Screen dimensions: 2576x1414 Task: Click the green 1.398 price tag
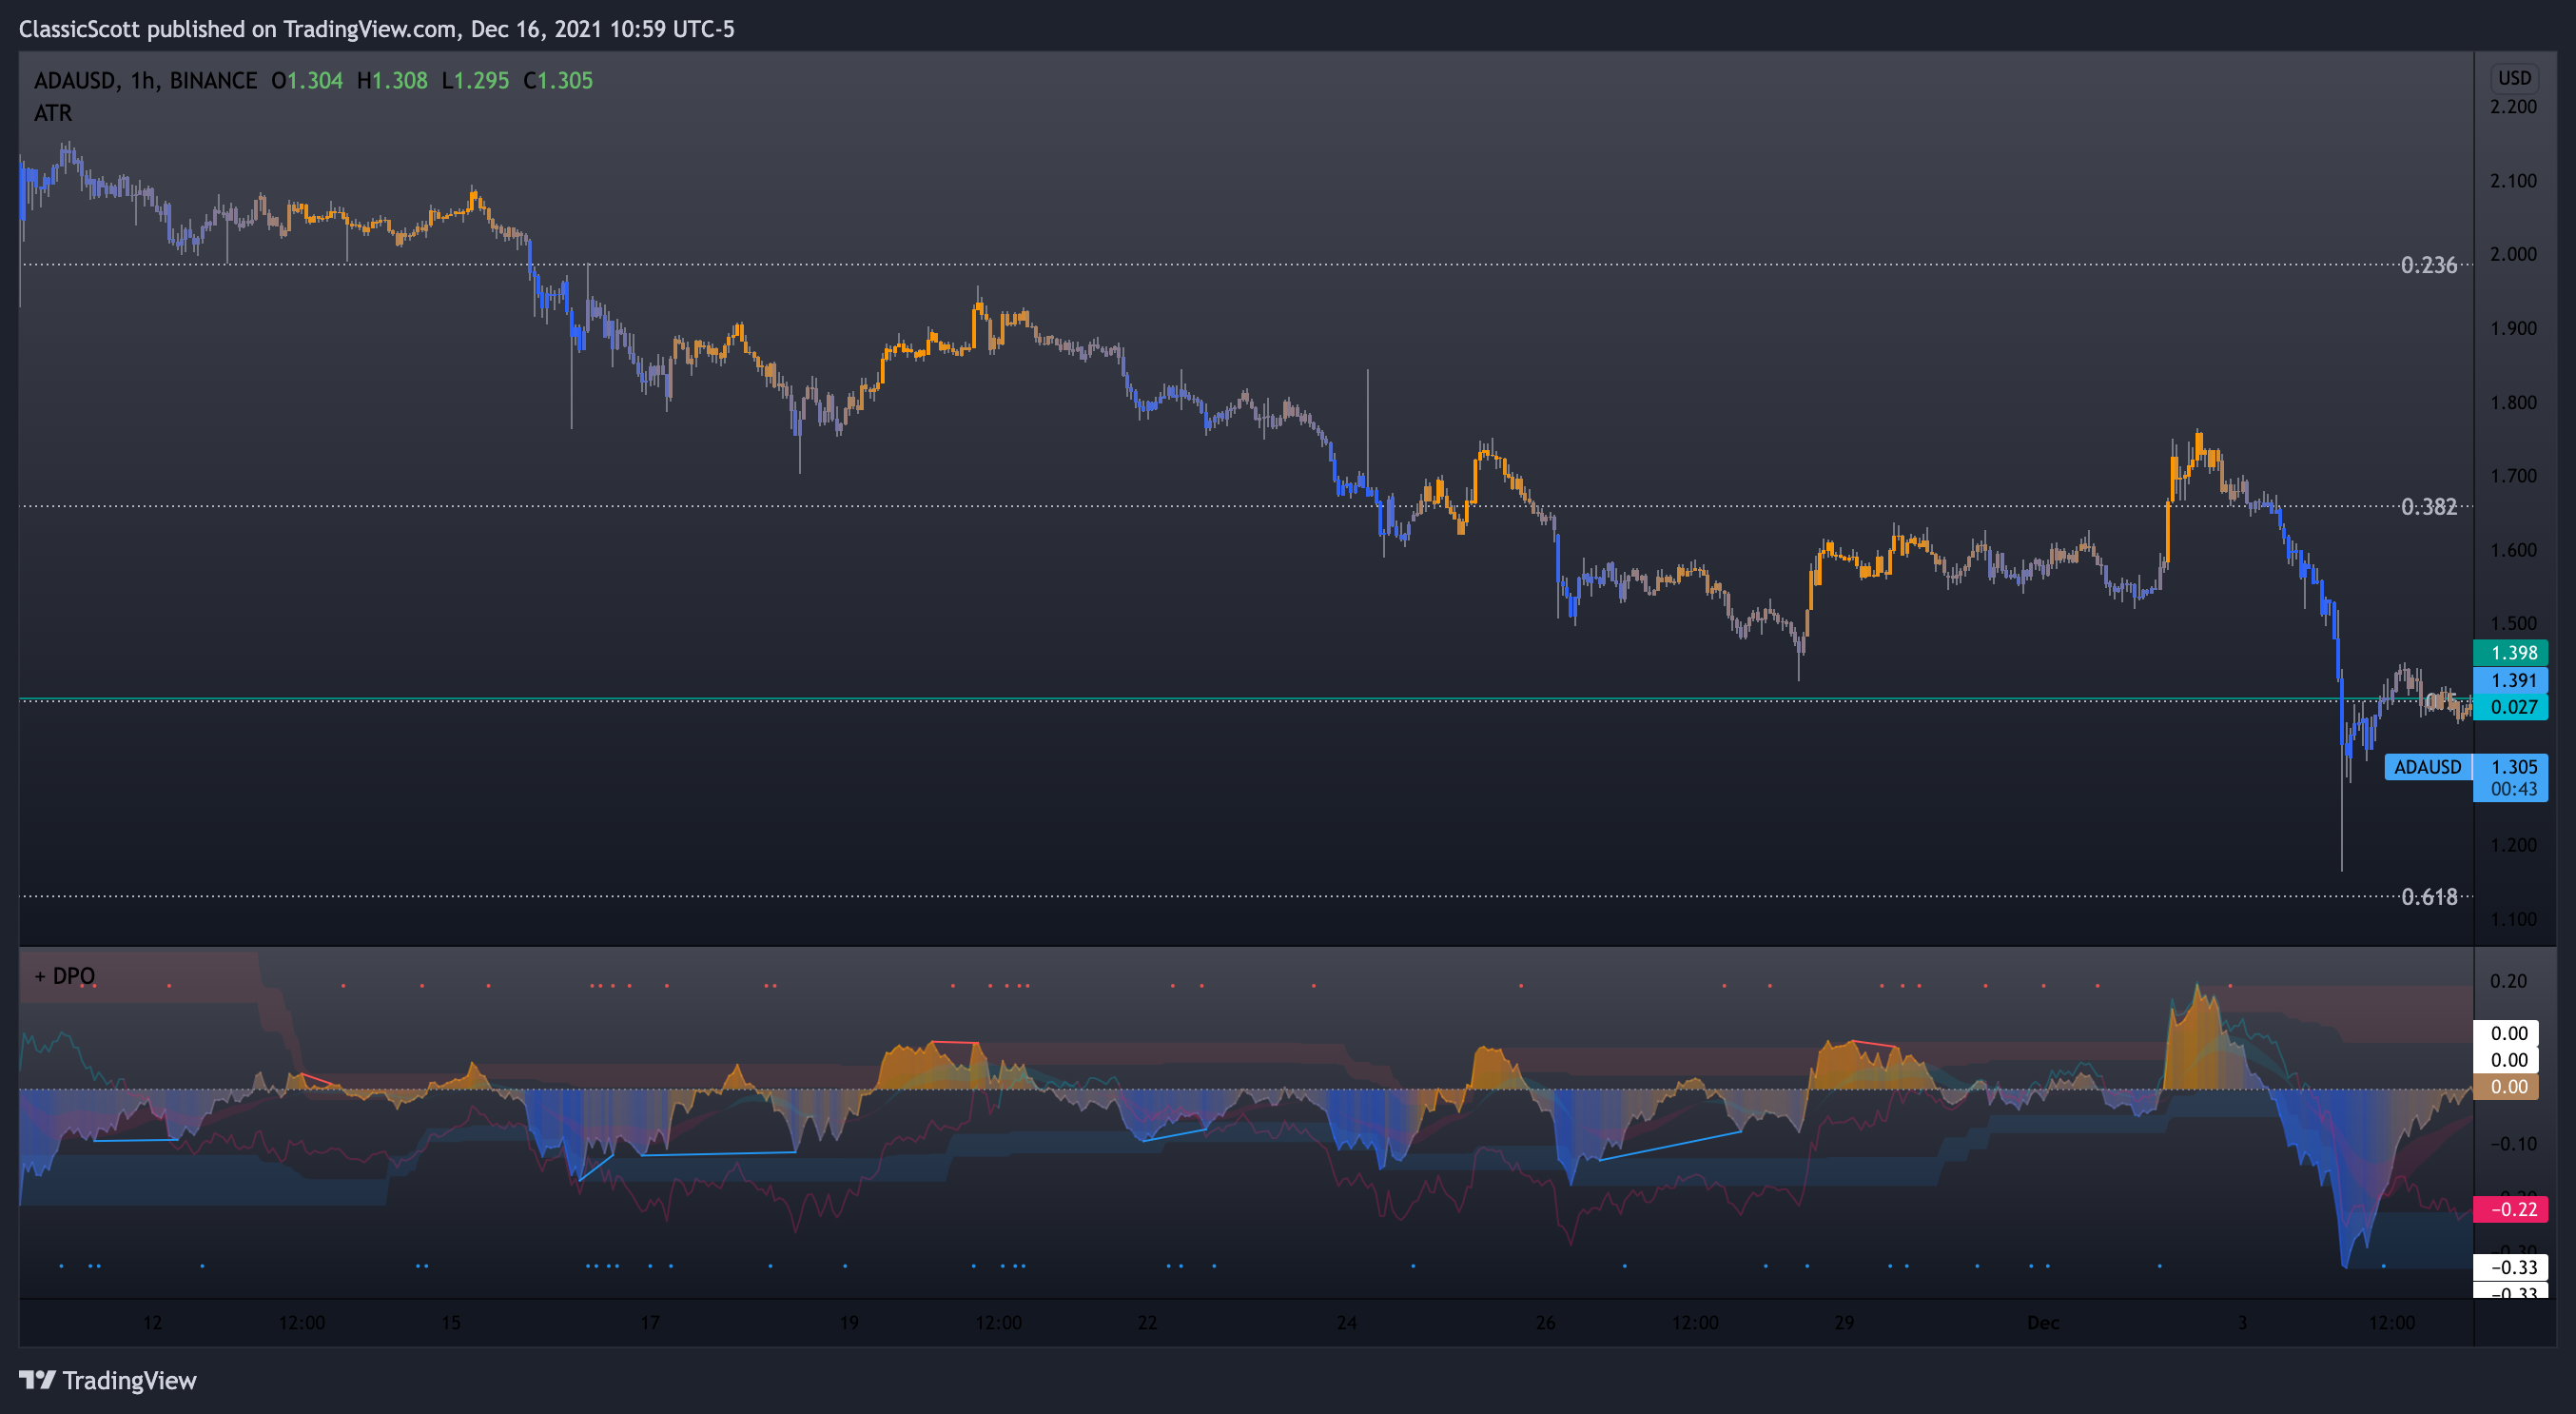2511,653
